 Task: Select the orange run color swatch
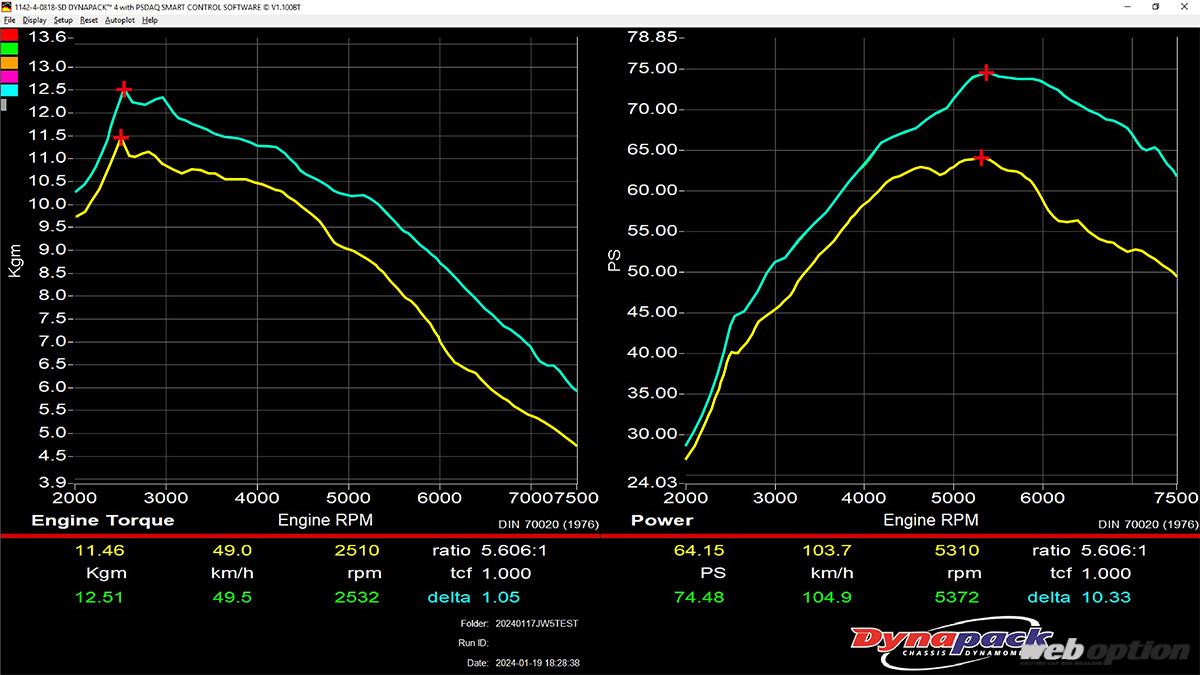[9, 63]
